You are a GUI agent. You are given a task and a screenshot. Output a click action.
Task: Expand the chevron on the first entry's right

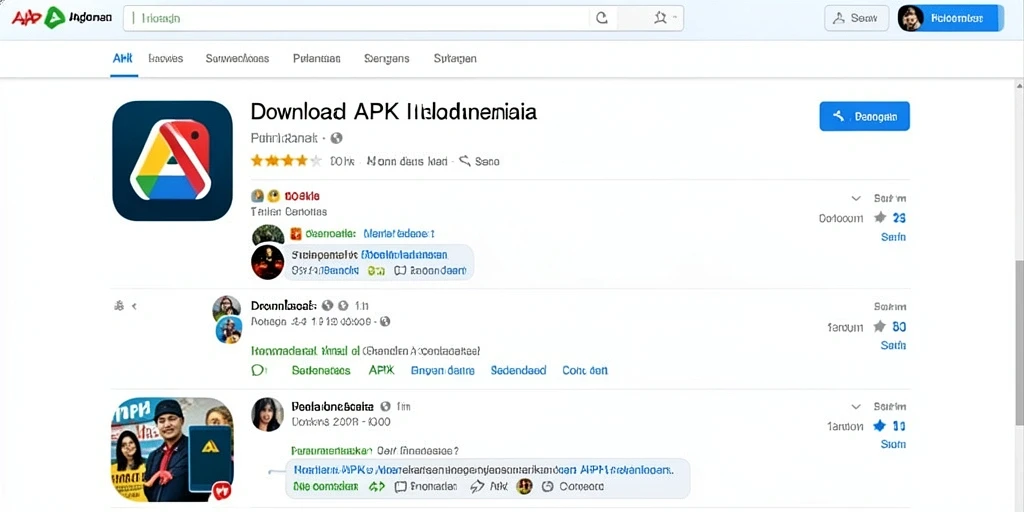[x=856, y=198]
